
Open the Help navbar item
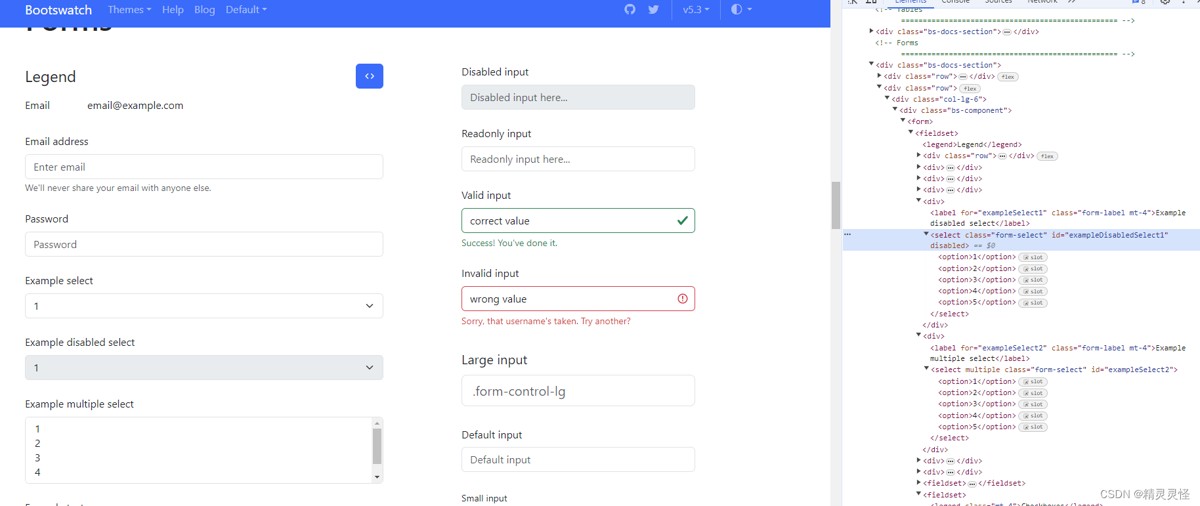173,10
